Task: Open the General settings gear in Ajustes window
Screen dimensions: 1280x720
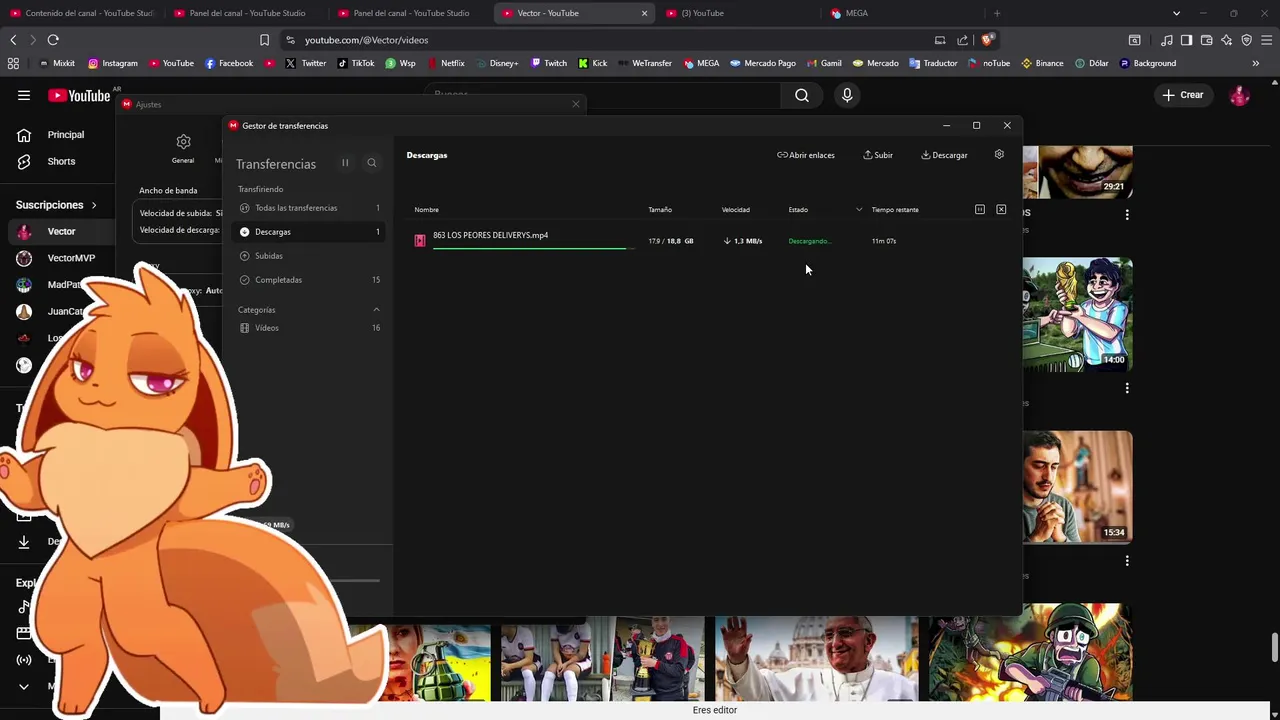Action: click(183, 148)
